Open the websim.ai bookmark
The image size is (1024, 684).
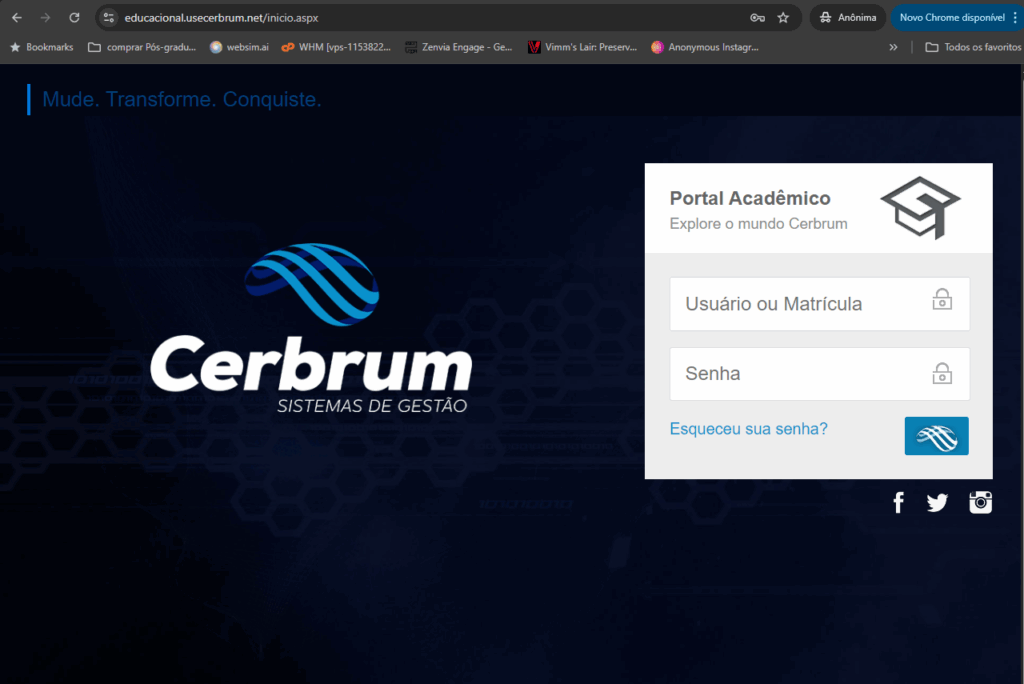(x=239, y=47)
